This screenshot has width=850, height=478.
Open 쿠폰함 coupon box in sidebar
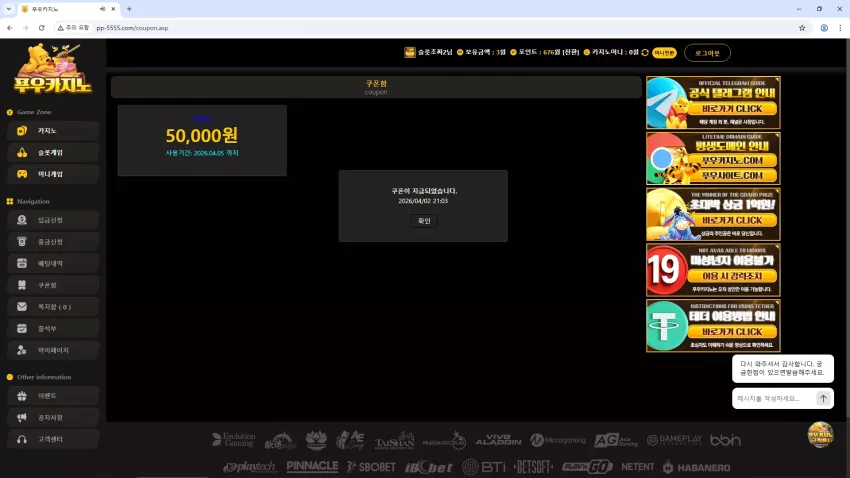coord(53,285)
